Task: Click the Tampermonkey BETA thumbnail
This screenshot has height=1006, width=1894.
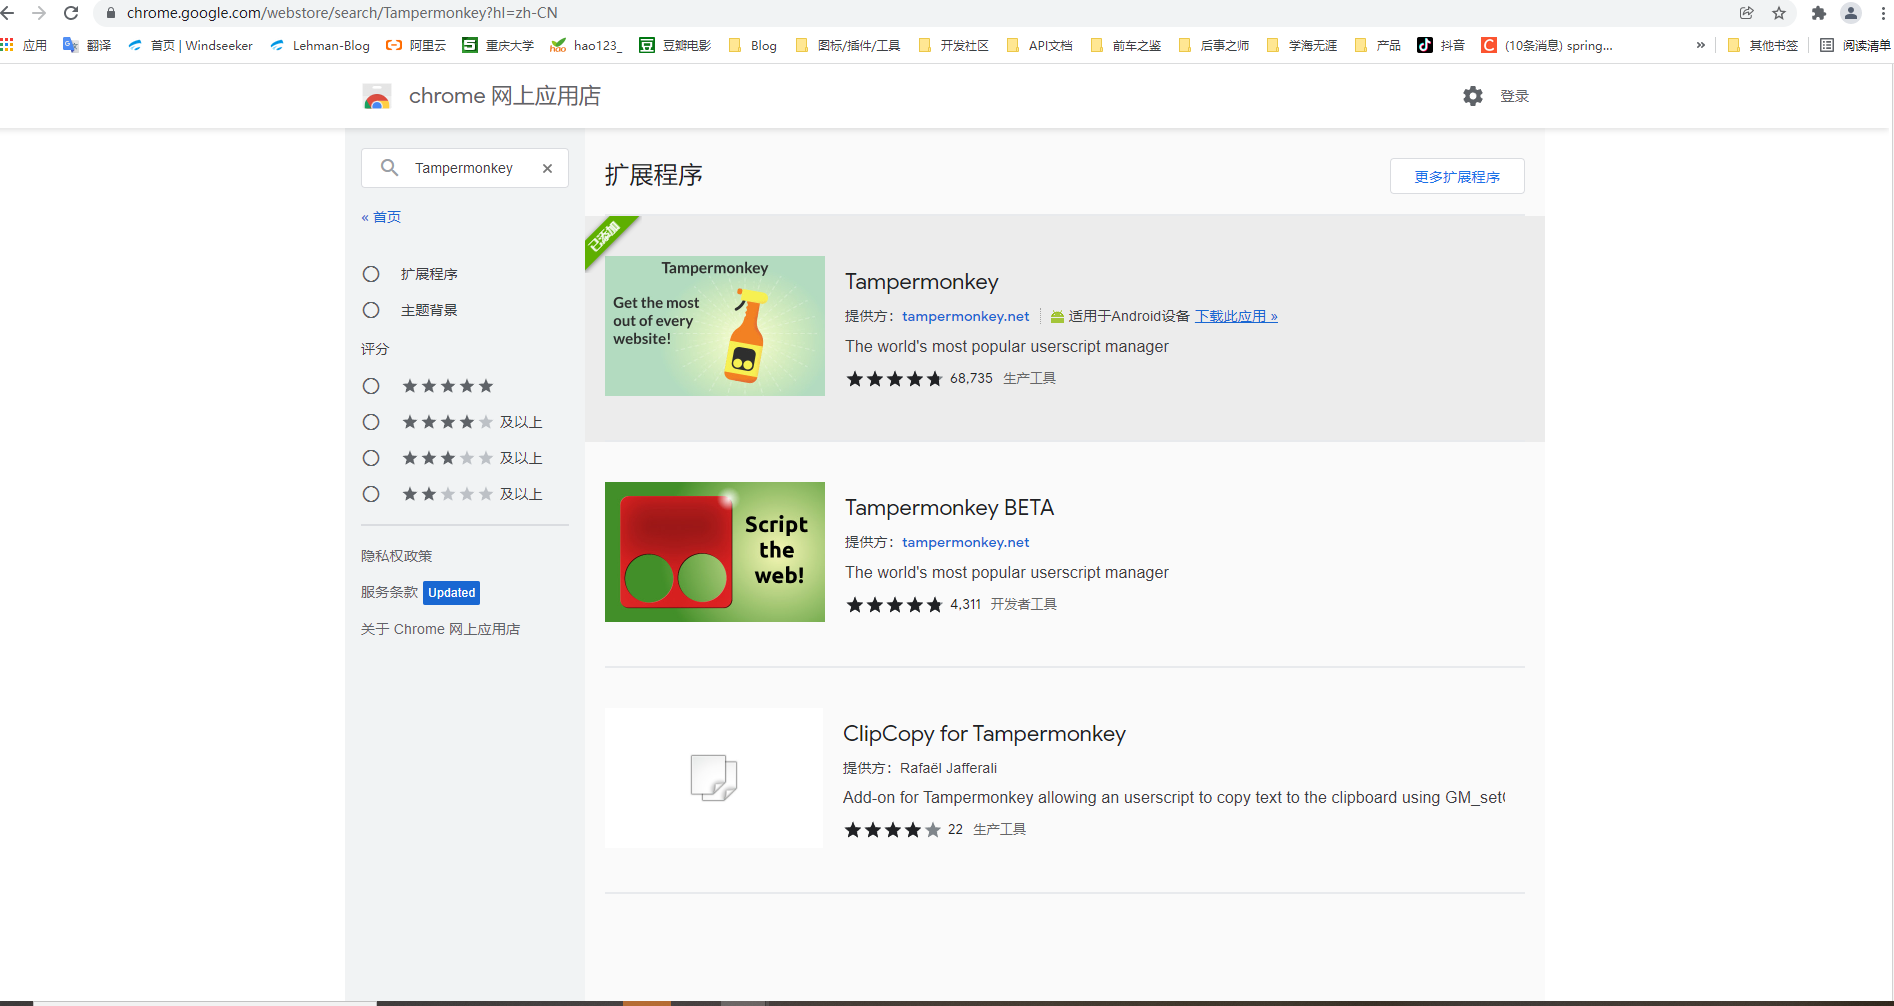Action: pos(715,552)
